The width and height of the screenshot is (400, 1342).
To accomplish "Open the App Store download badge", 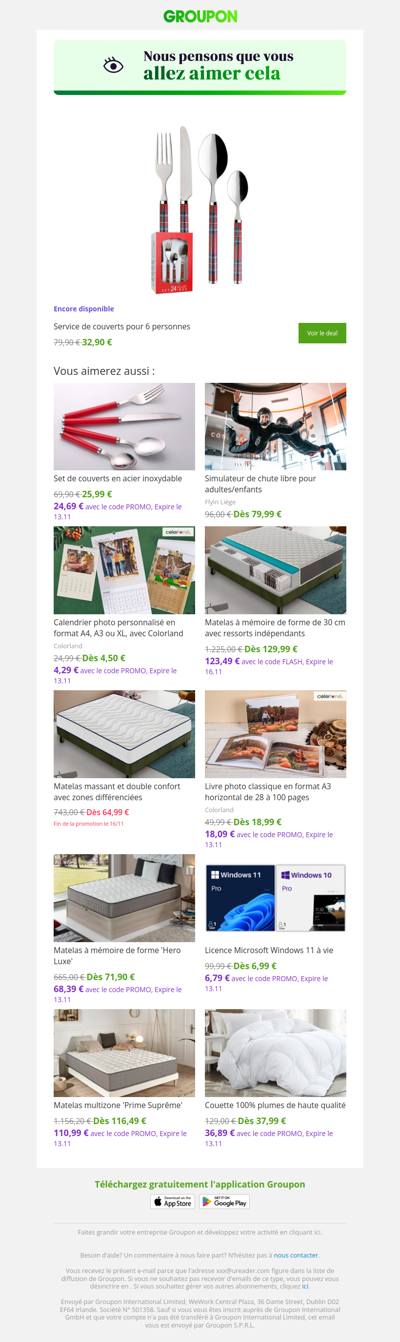I will [172, 1201].
